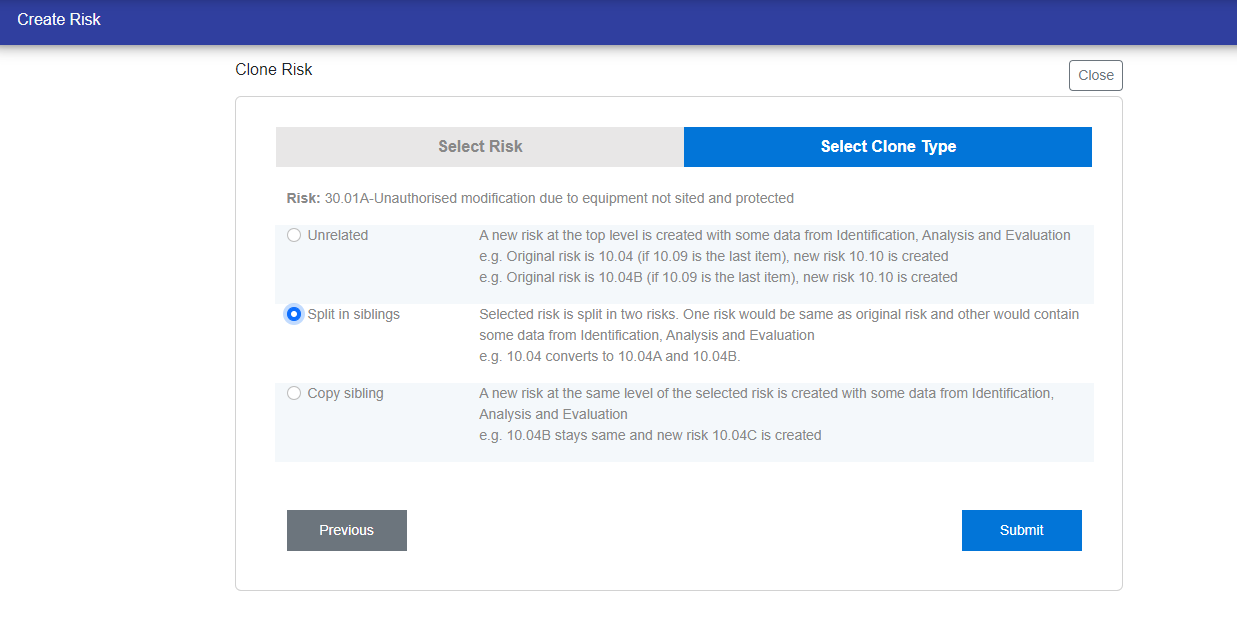
Task: Click the 30.01A-Unauthorised modification risk name
Action: pos(559,198)
